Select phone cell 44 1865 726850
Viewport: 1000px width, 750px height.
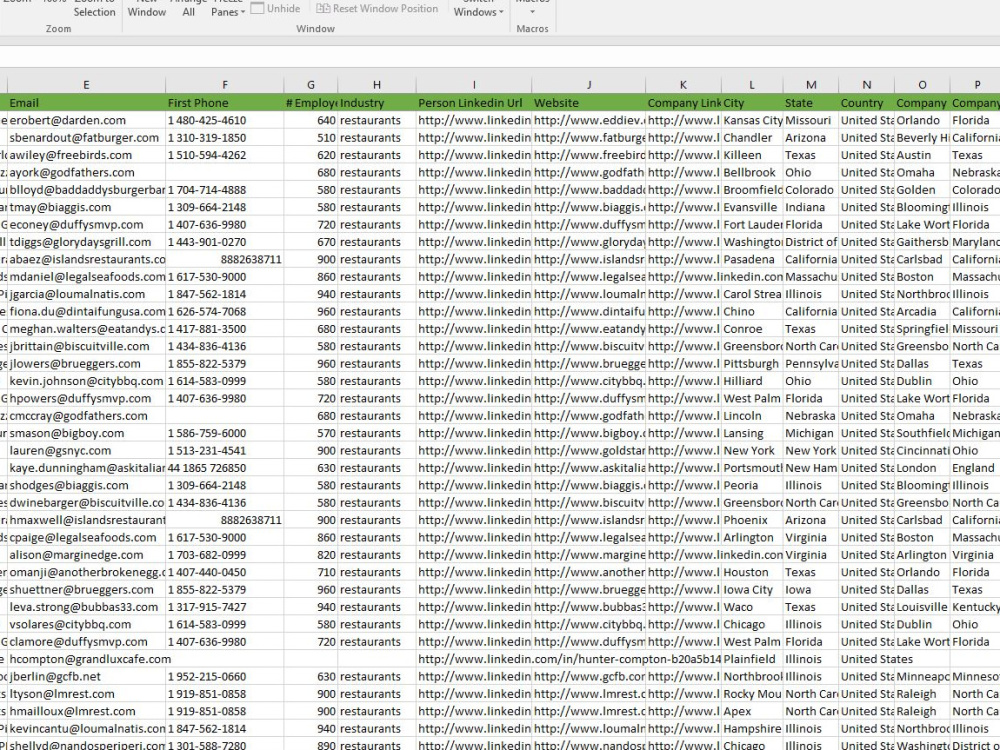[x=224, y=468]
